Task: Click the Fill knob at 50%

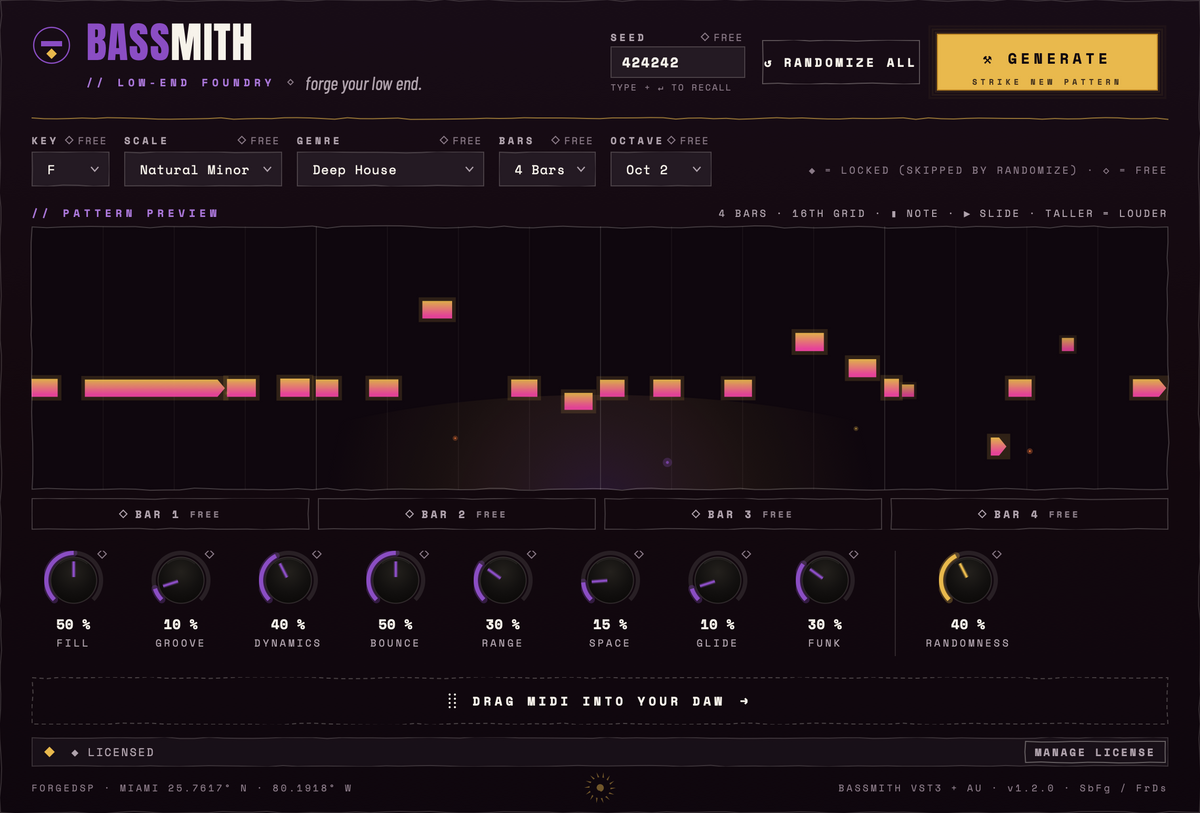Action: (73, 579)
